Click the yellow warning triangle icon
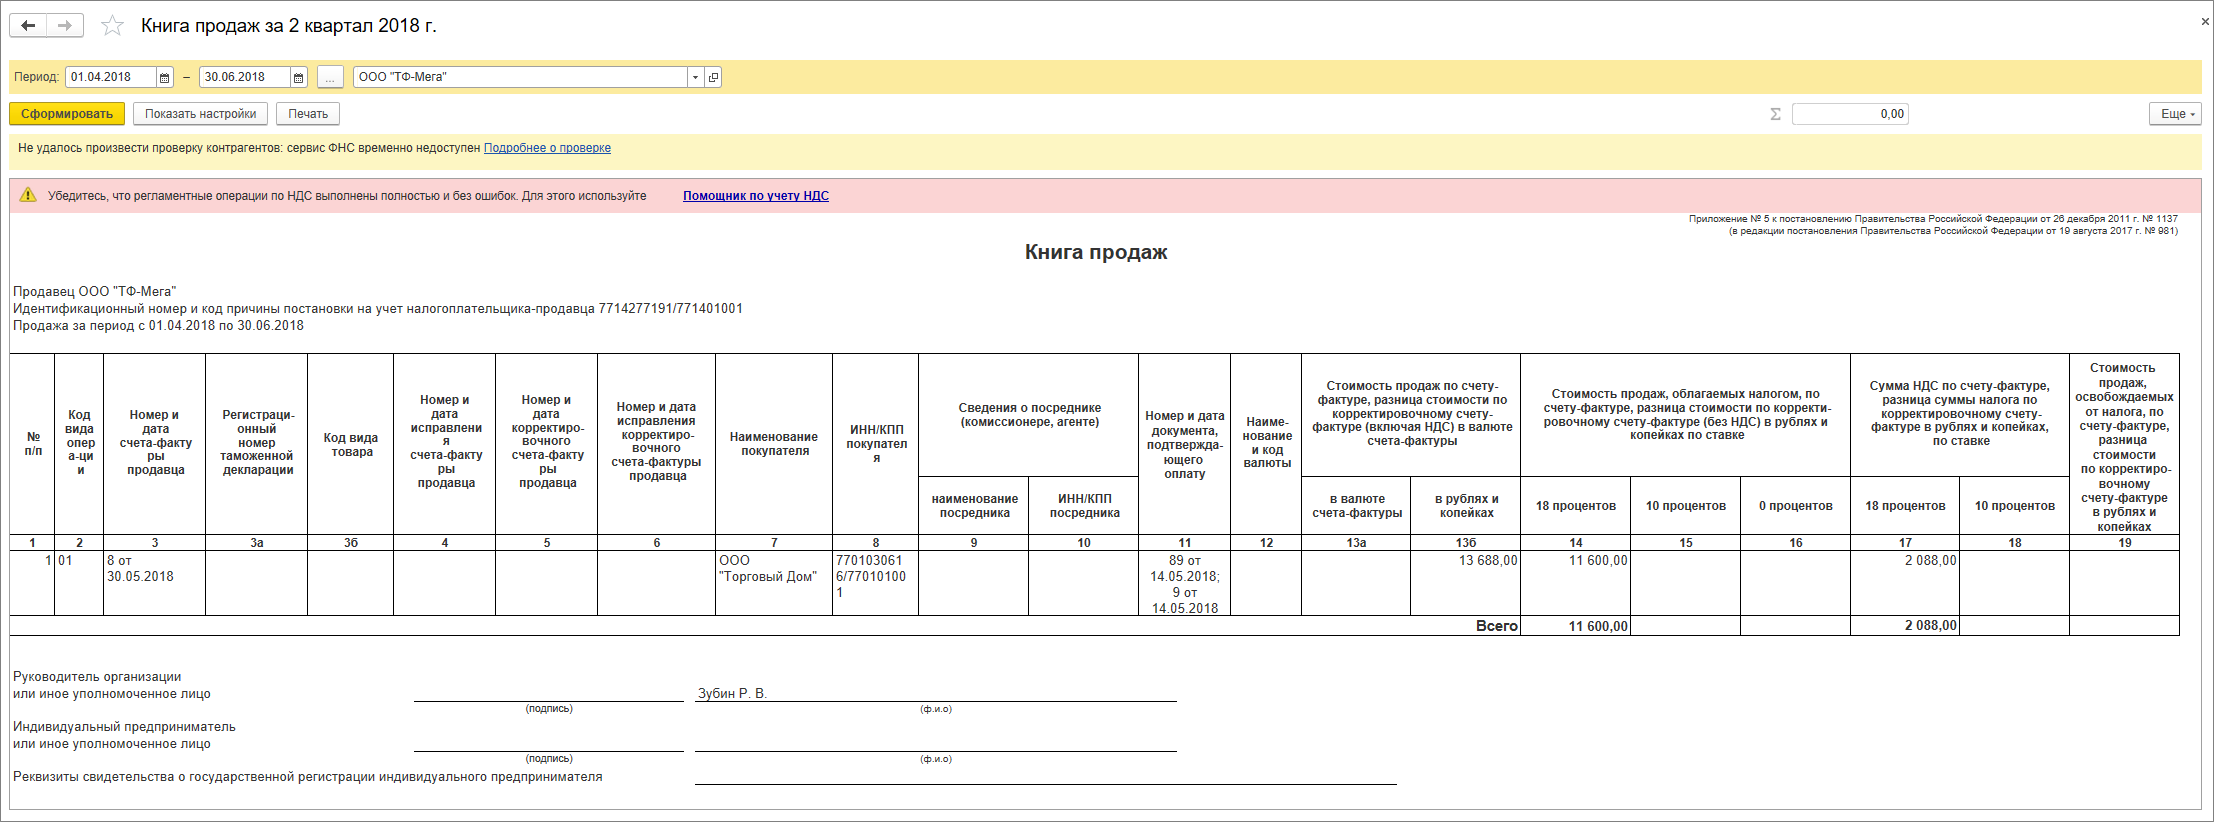Screen dimensions: 2214x822 pyautogui.click(x=28, y=195)
